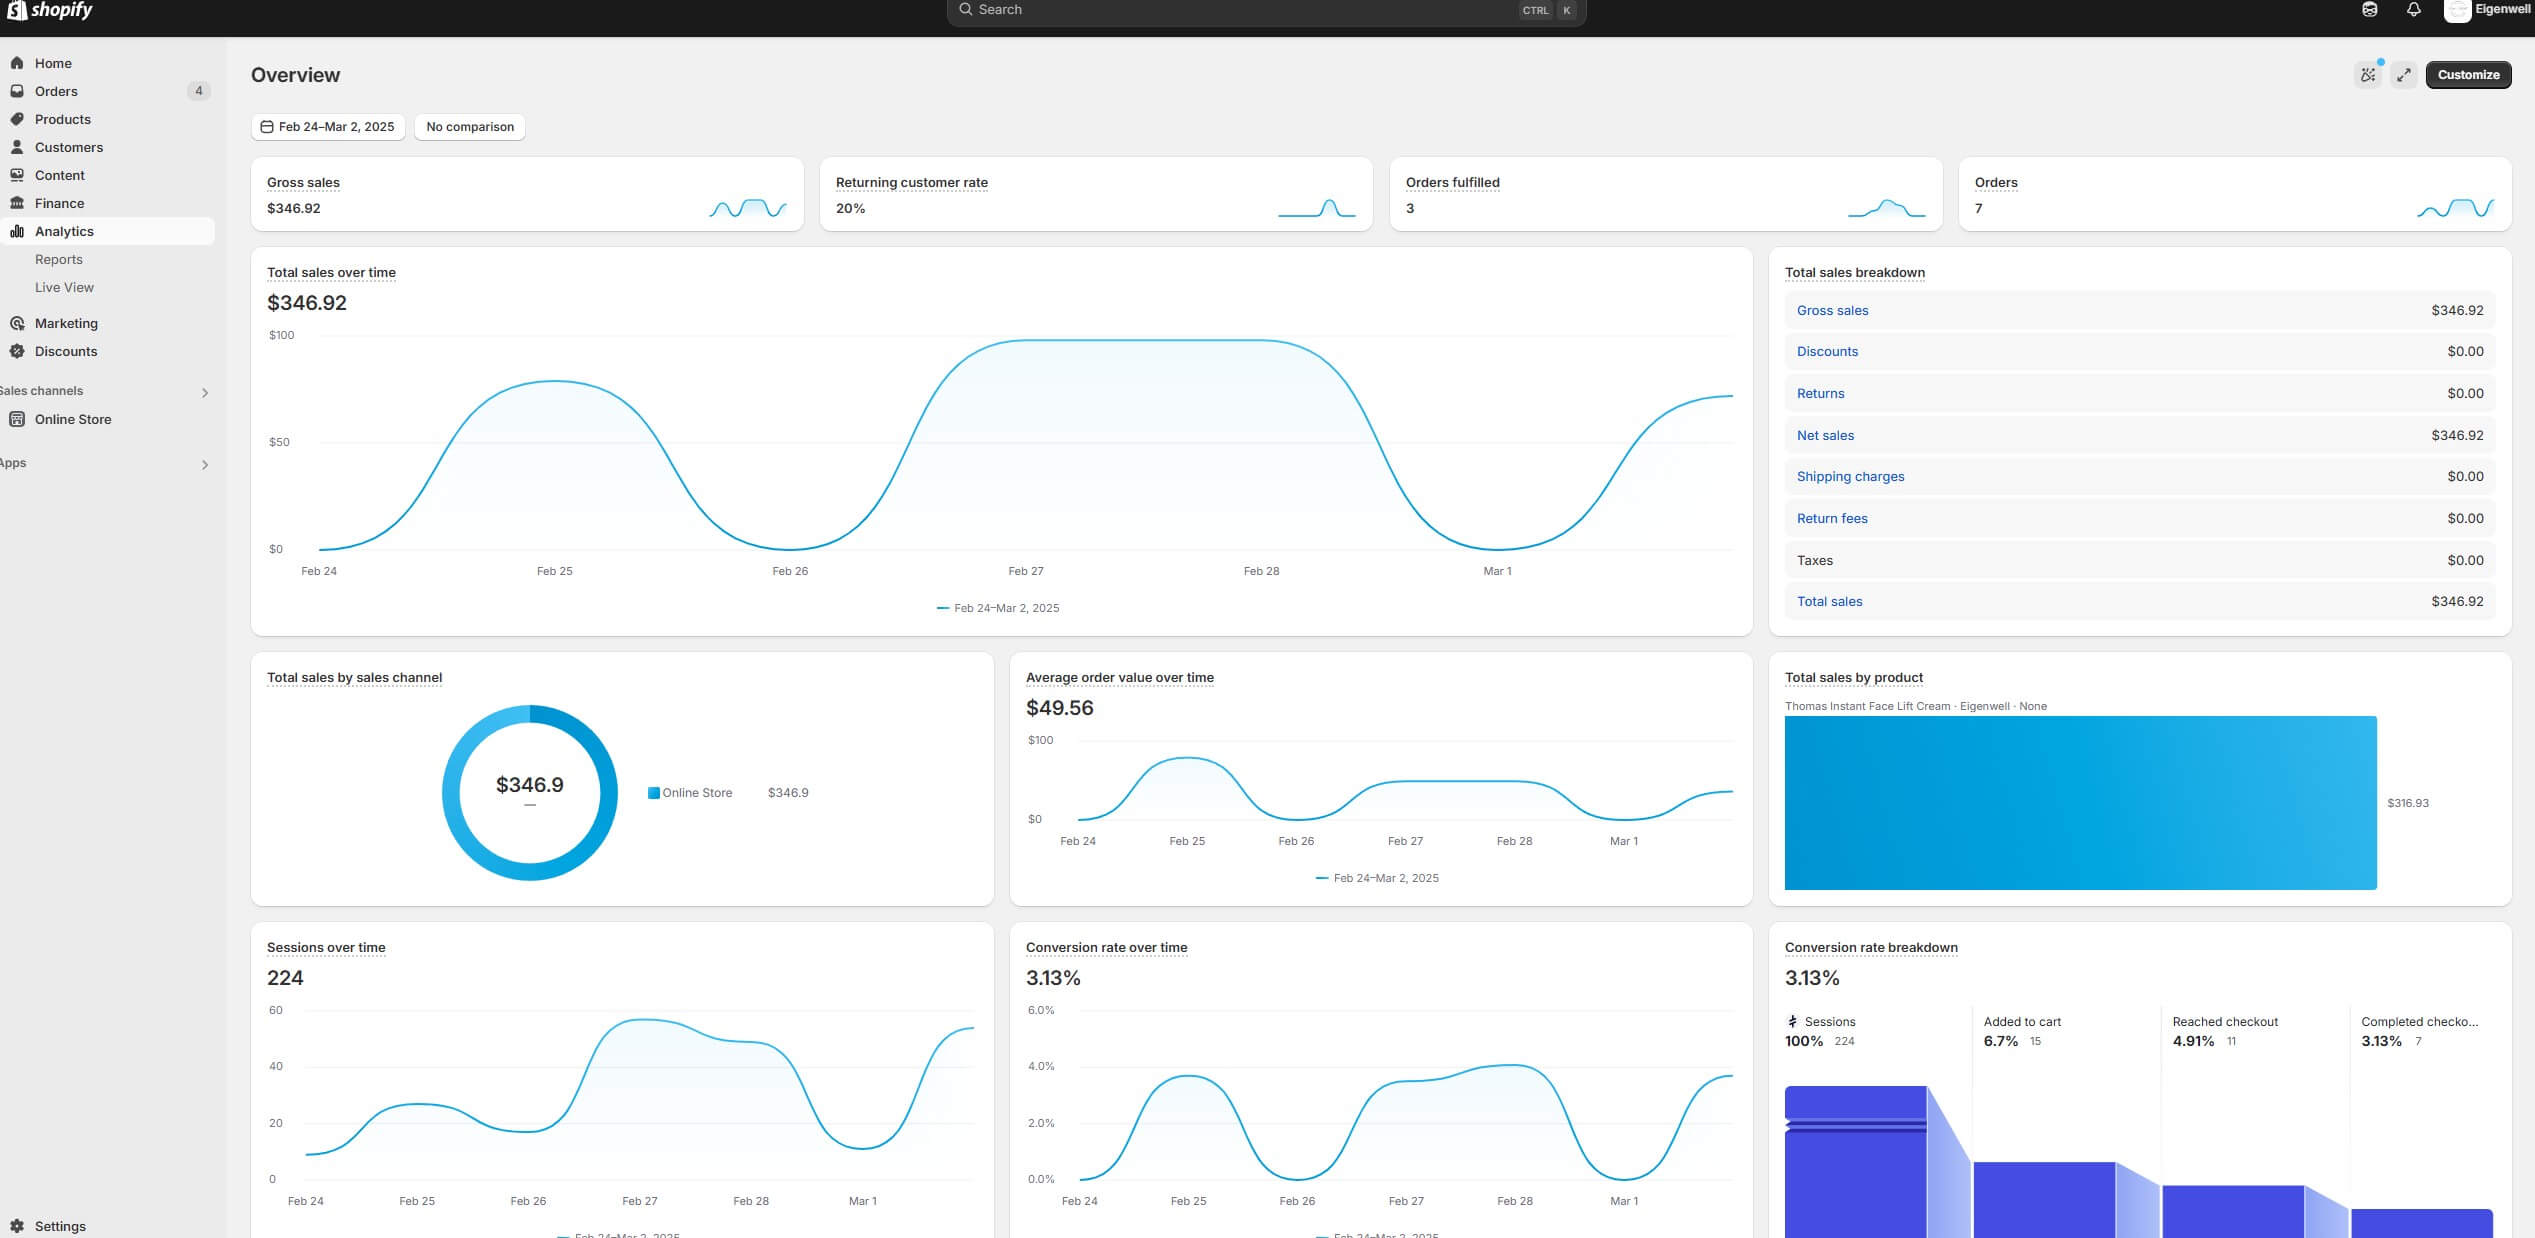Go to Reports under Analytics
2535x1238 pixels.
click(59, 259)
